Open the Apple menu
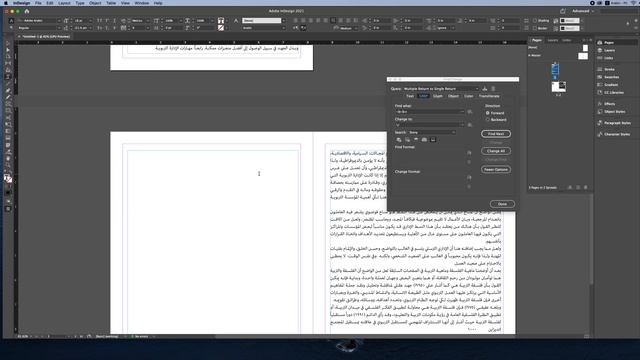 tap(6, 3)
